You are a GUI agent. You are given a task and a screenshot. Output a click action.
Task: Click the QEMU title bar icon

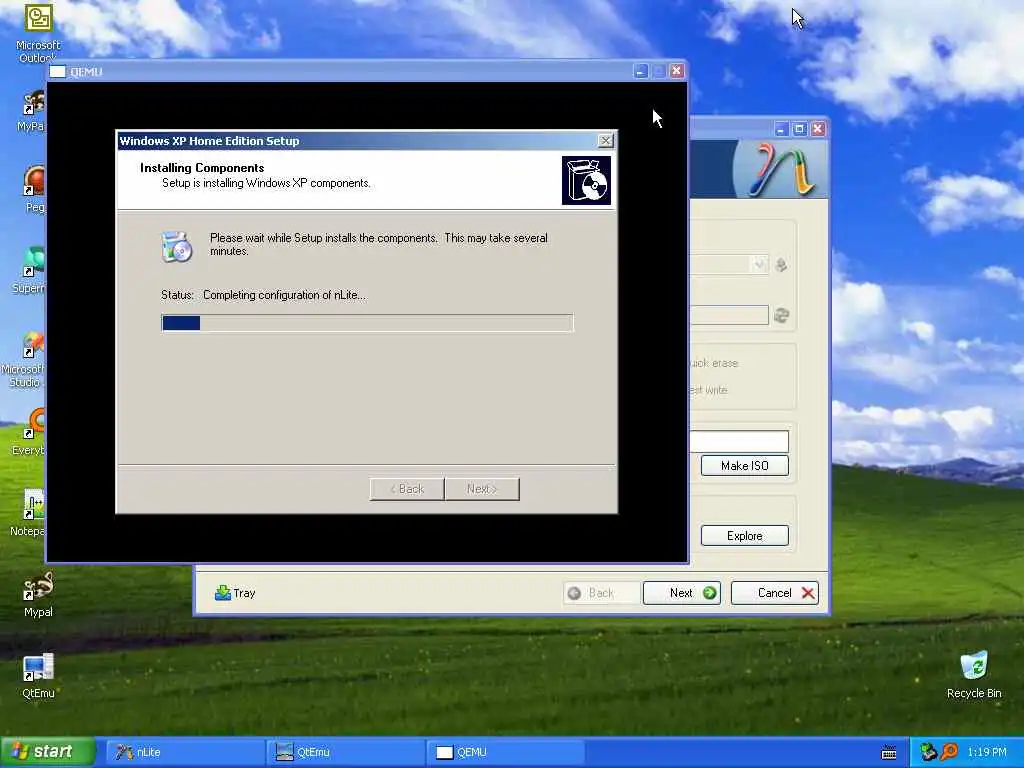(x=57, y=72)
